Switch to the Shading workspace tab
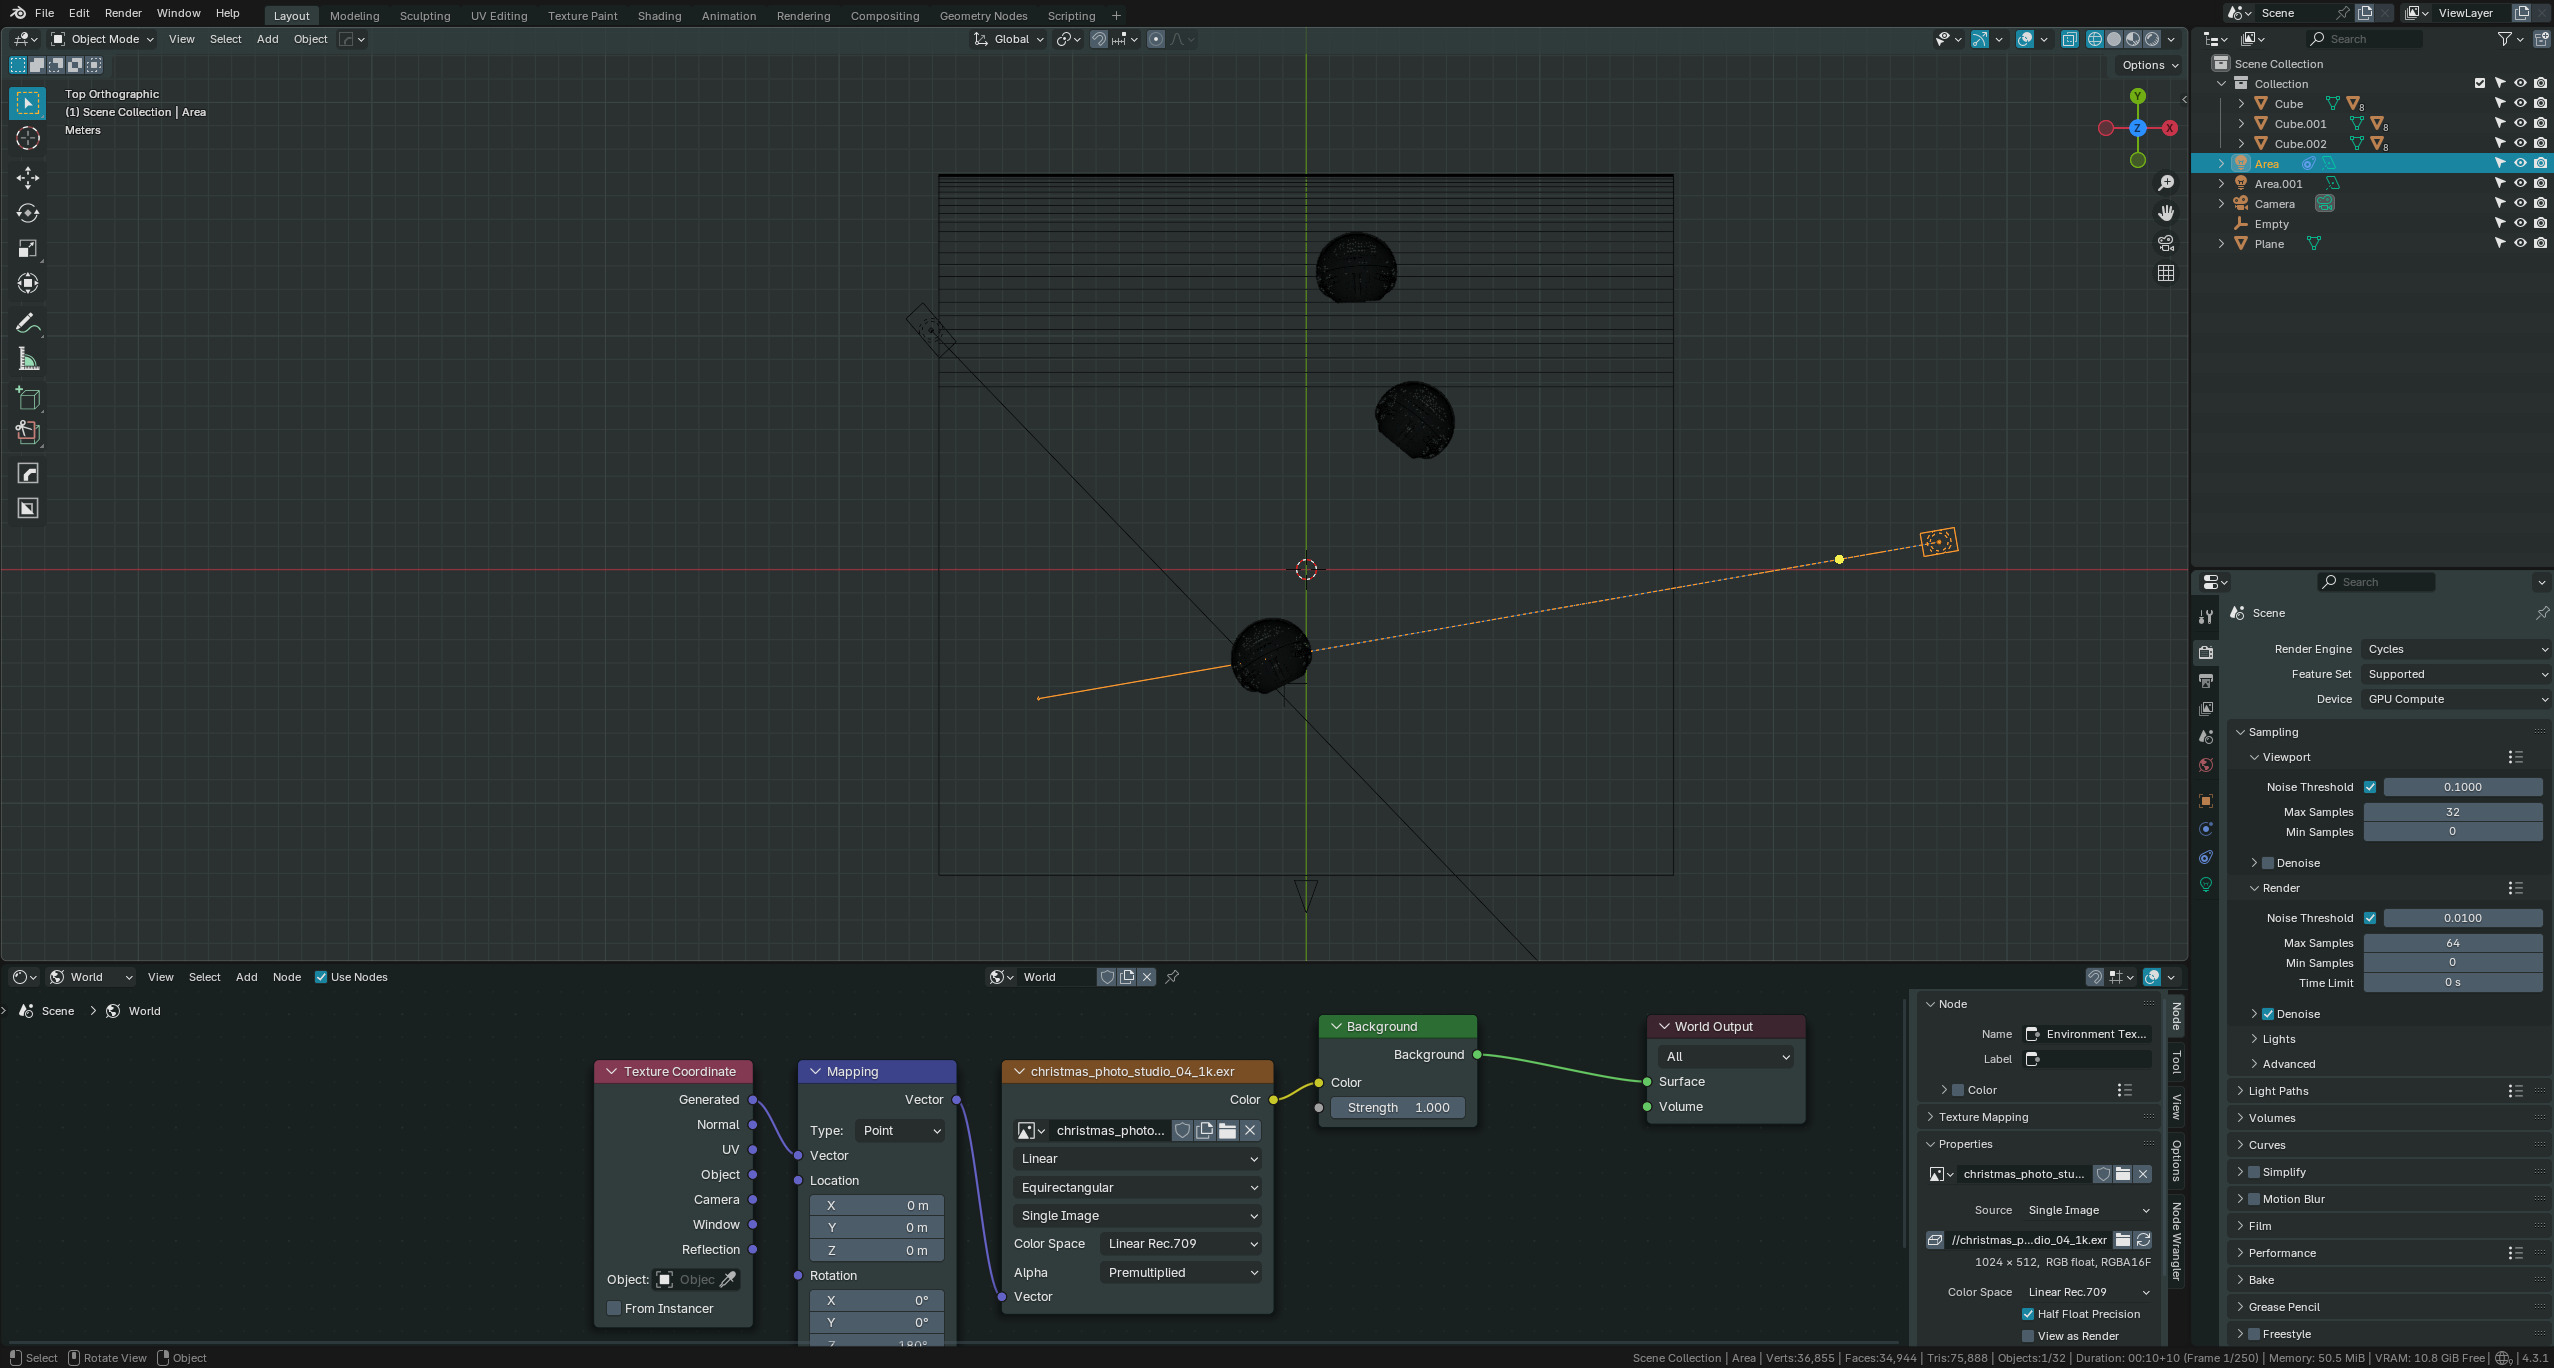 tap(659, 16)
